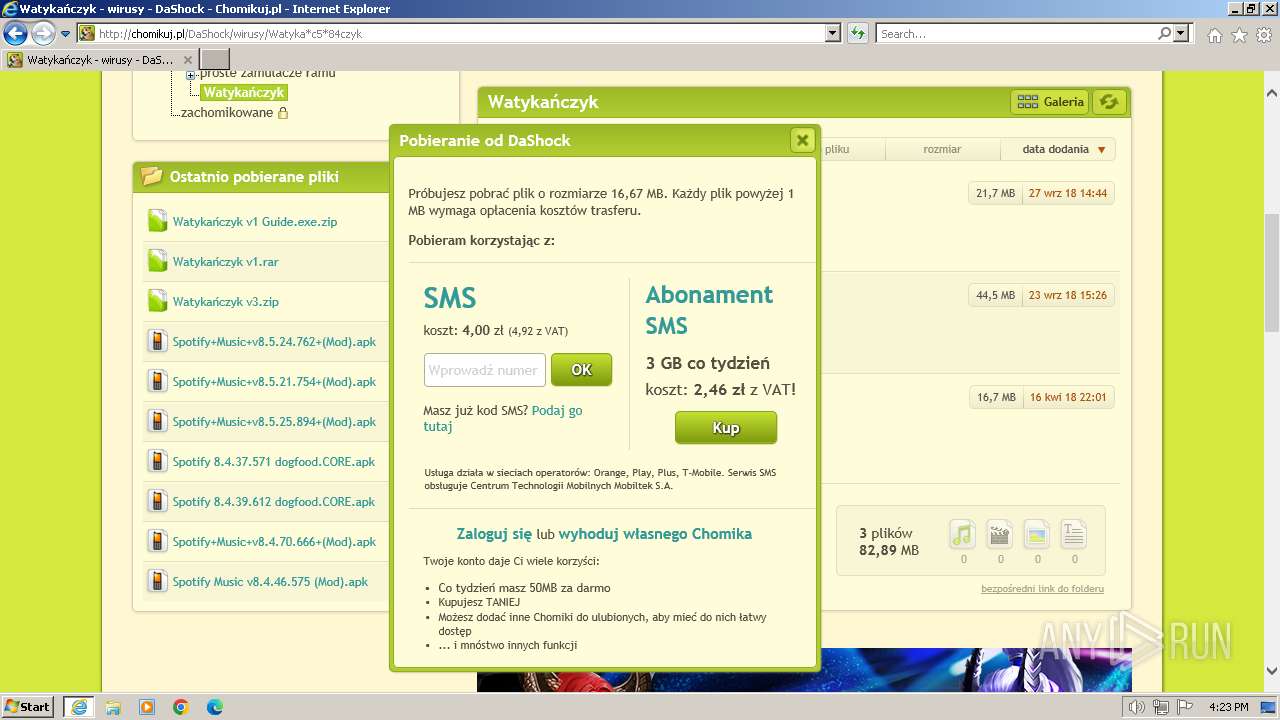
Task: Open 'wyhoduj własnego Chomika' link
Action: [655, 534]
